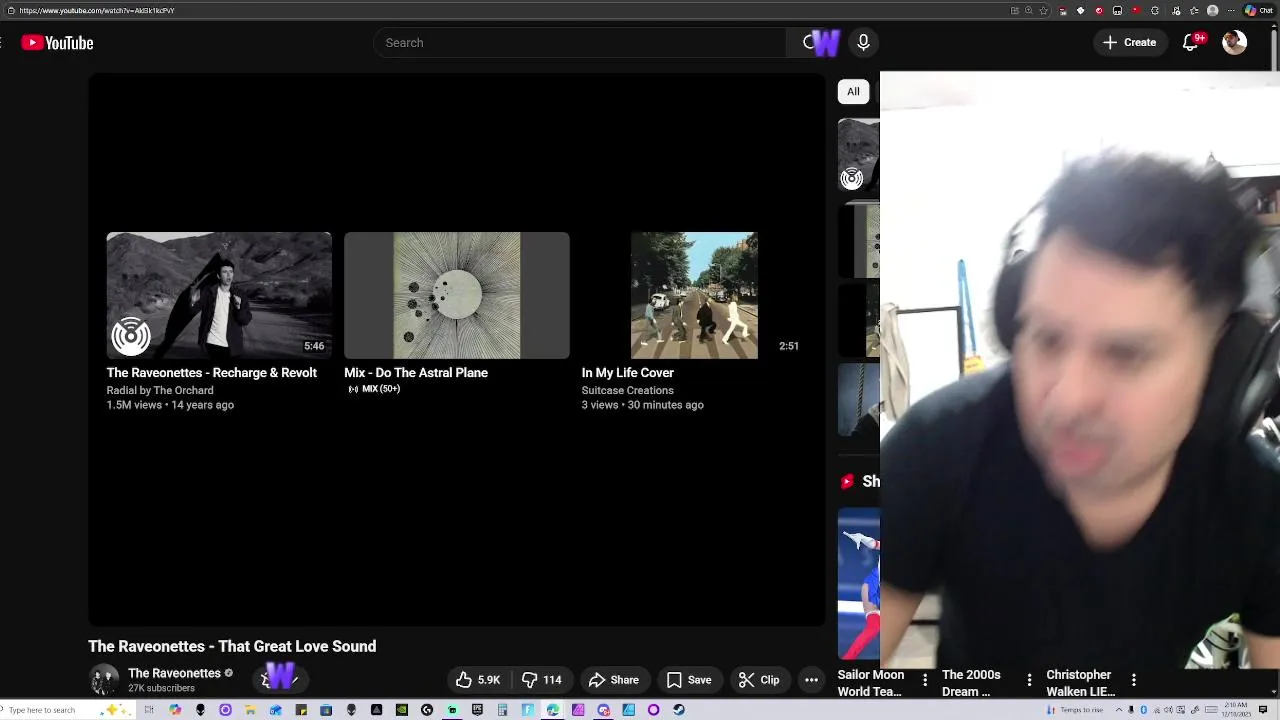1280x720 pixels.
Task: Click 'Radial by The Orchard' channel name
Action: [160, 391]
